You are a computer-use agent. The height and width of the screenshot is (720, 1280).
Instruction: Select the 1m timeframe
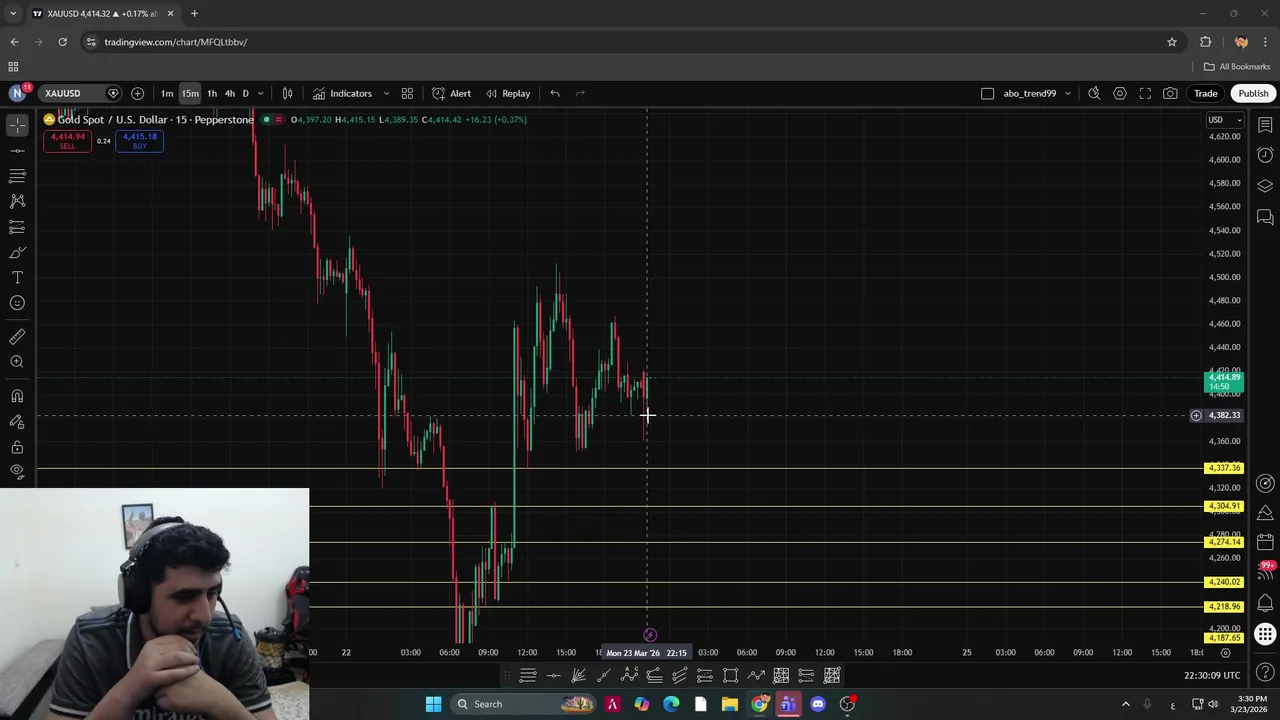coord(167,93)
